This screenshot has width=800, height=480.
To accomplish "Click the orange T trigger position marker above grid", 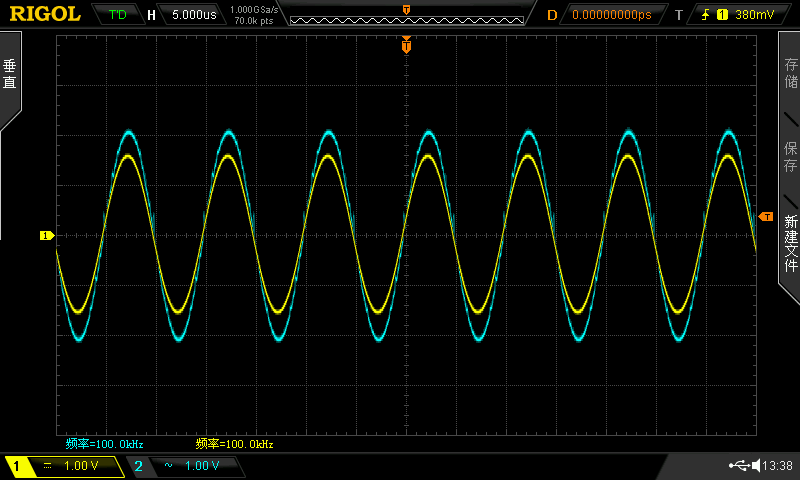I will [406, 45].
